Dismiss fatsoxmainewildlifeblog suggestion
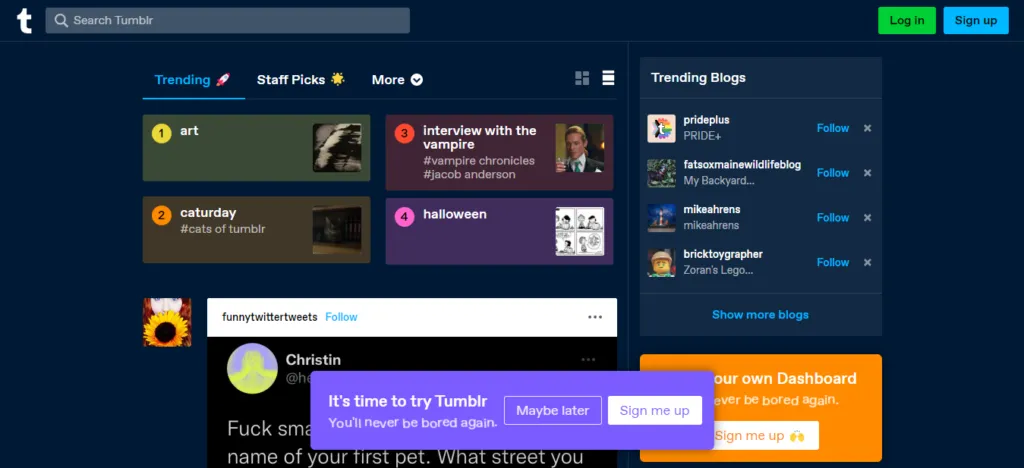The height and width of the screenshot is (468, 1024). click(867, 173)
